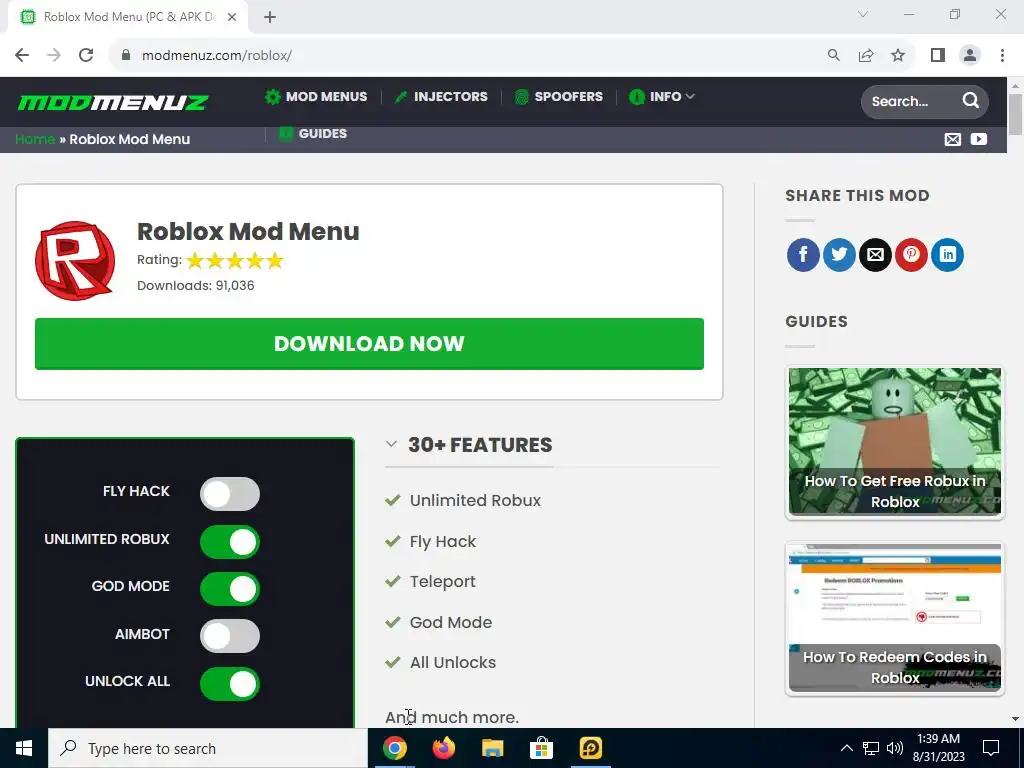
Task: Open the Mod Menus nav item
Action: [316, 97]
